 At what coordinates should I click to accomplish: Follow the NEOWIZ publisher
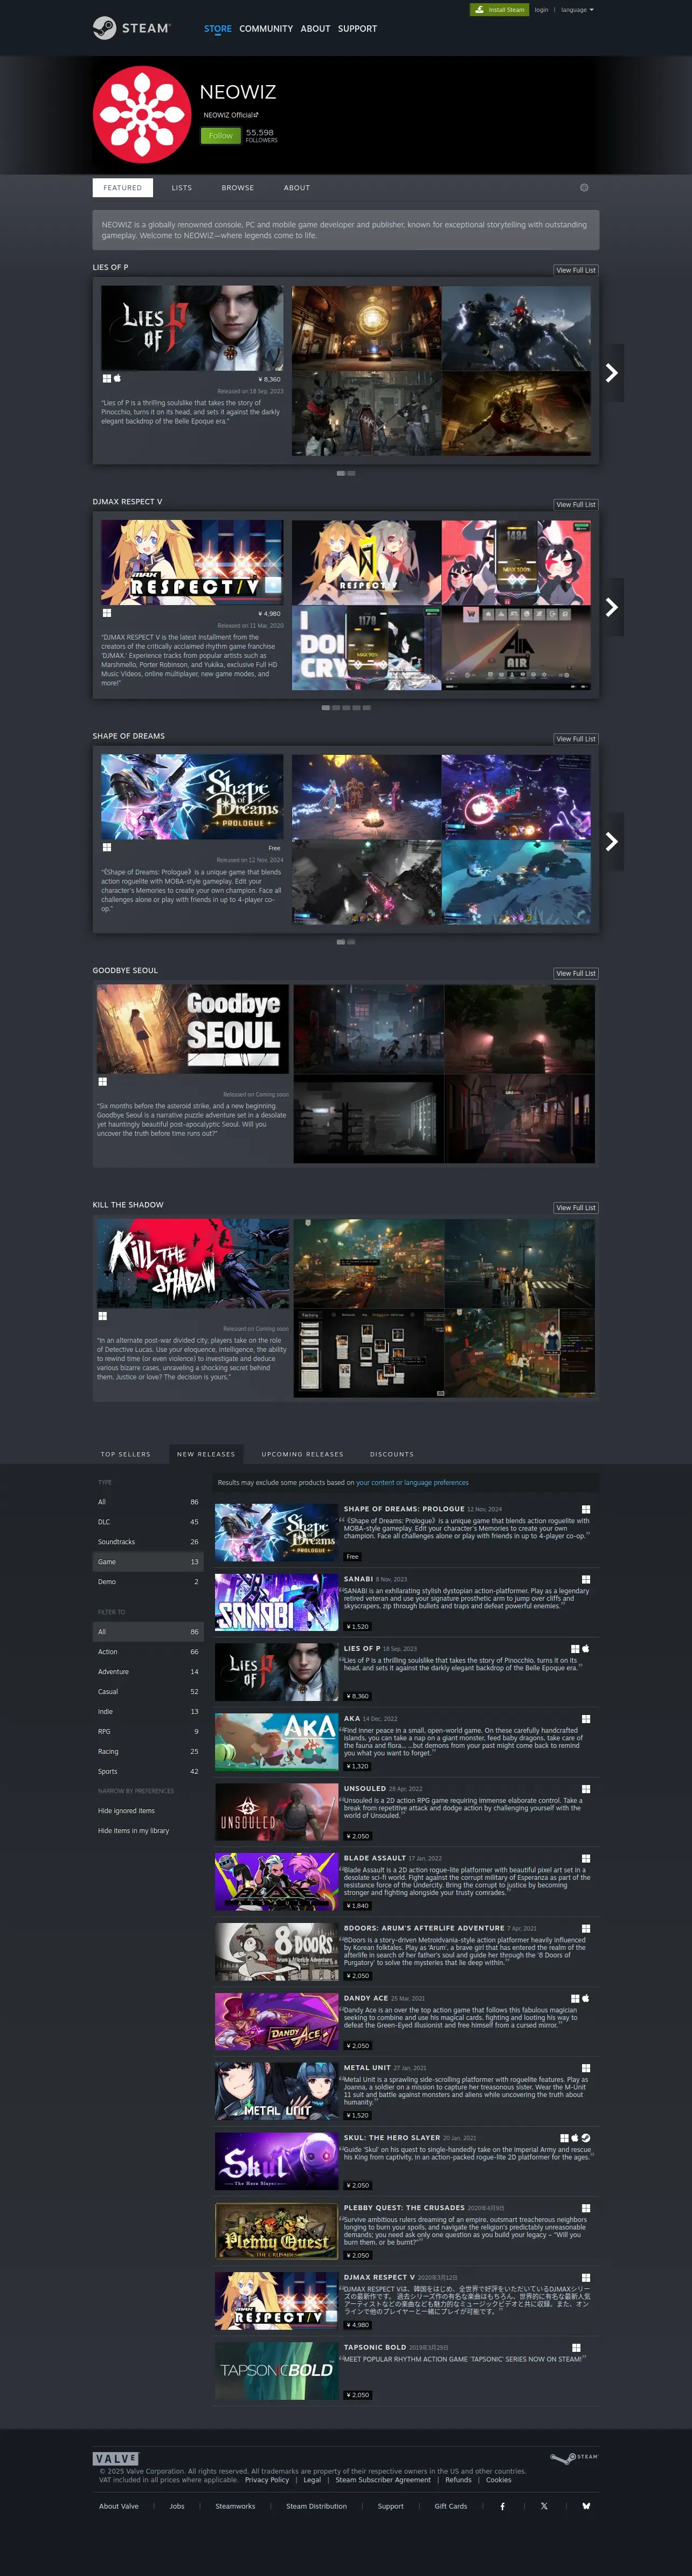pyautogui.click(x=220, y=135)
